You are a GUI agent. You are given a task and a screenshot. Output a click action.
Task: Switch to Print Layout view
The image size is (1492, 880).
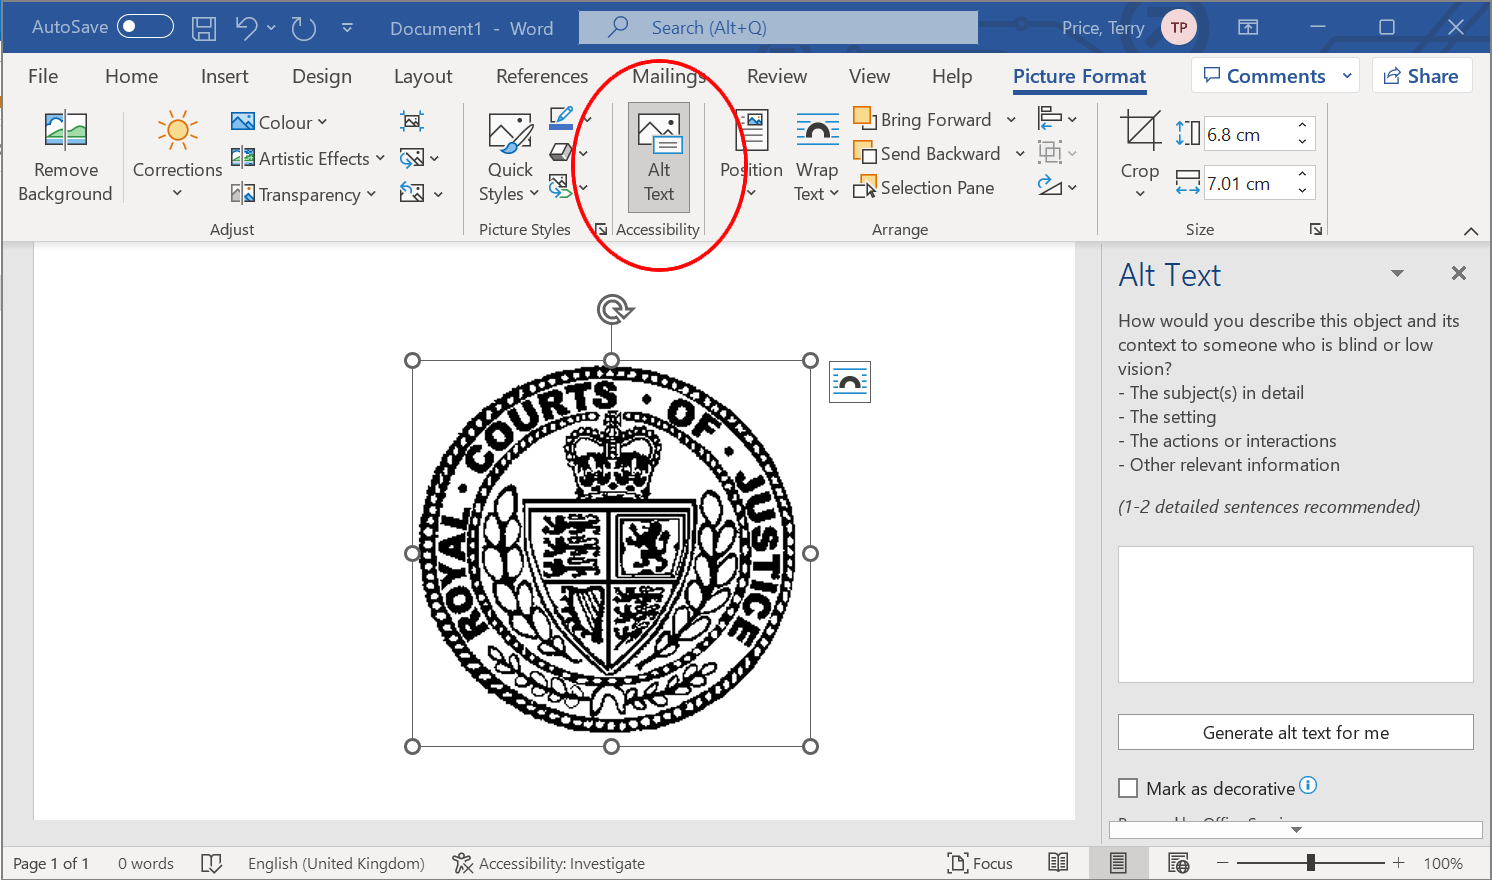tap(1118, 862)
